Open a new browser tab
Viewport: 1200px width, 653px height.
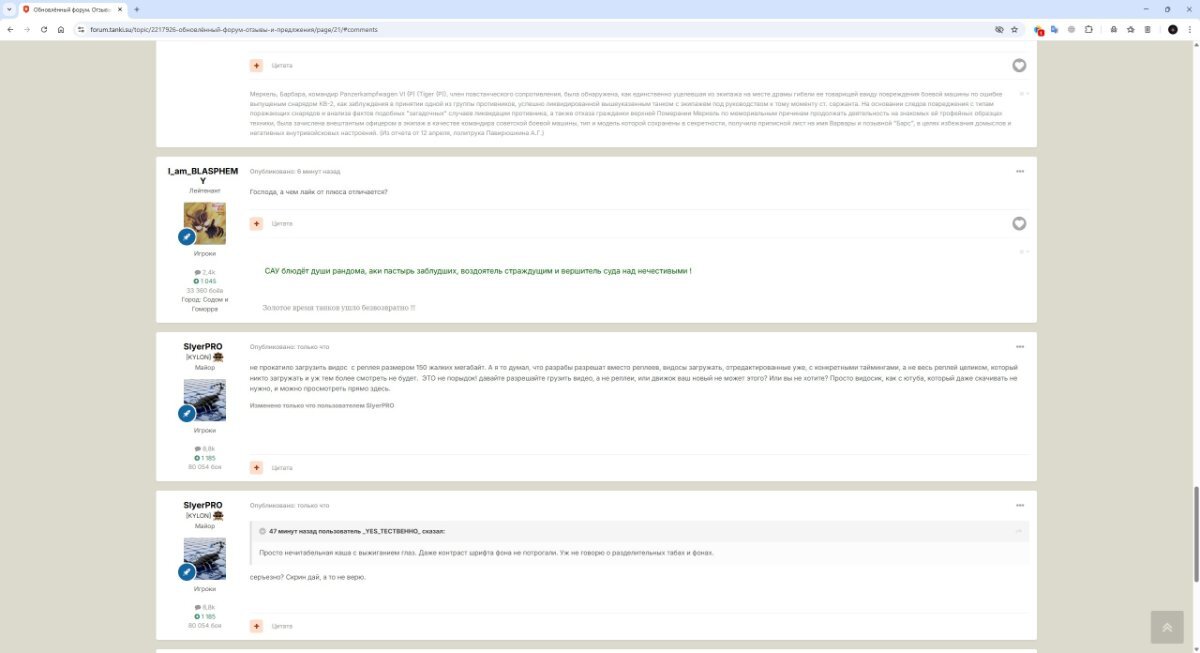point(136,9)
